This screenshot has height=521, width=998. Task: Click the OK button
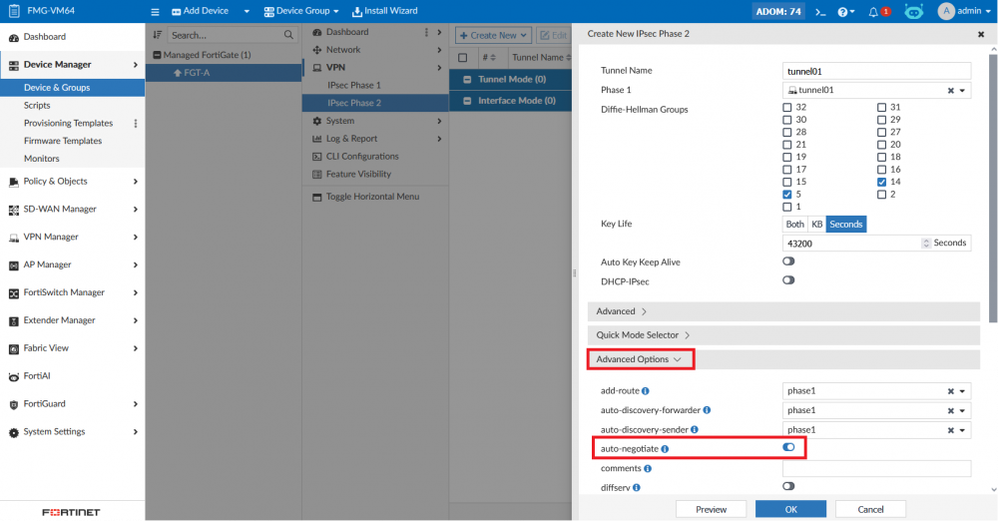pos(790,509)
